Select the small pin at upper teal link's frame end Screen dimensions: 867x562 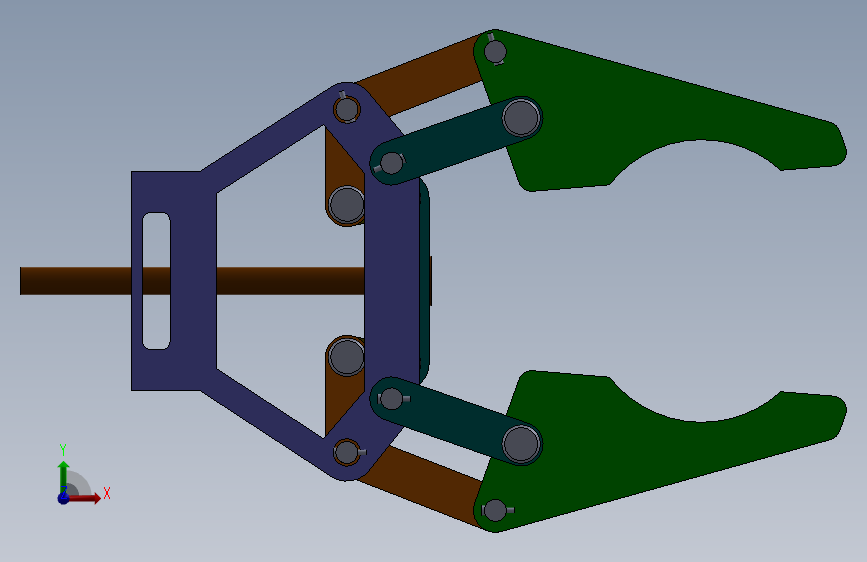tap(391, 163)
